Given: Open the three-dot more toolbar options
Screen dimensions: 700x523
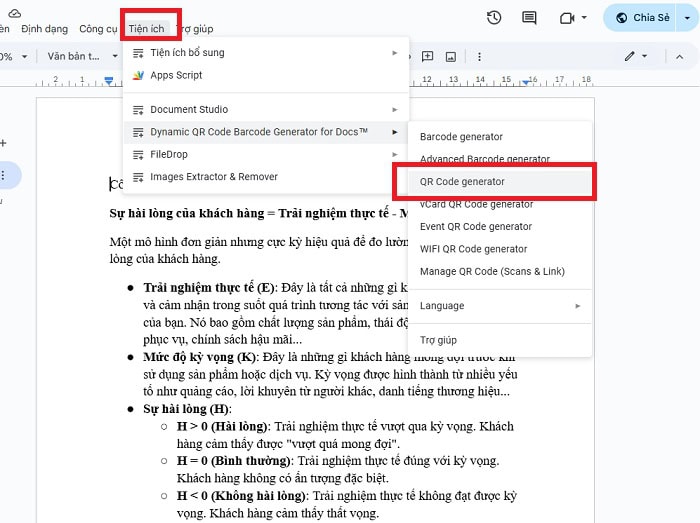Looking at the screenshot, I should pos(479,57).
